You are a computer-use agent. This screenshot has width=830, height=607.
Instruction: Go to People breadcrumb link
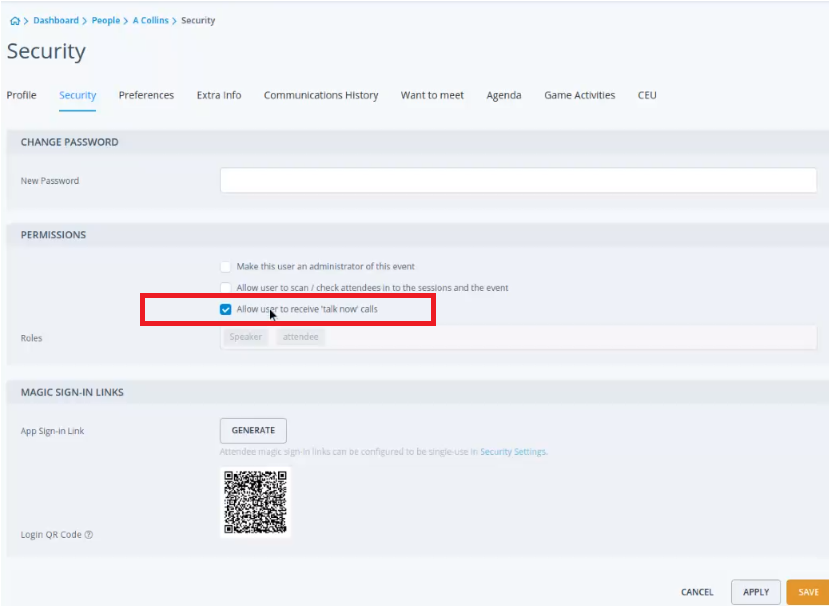[x=106, y=21]
